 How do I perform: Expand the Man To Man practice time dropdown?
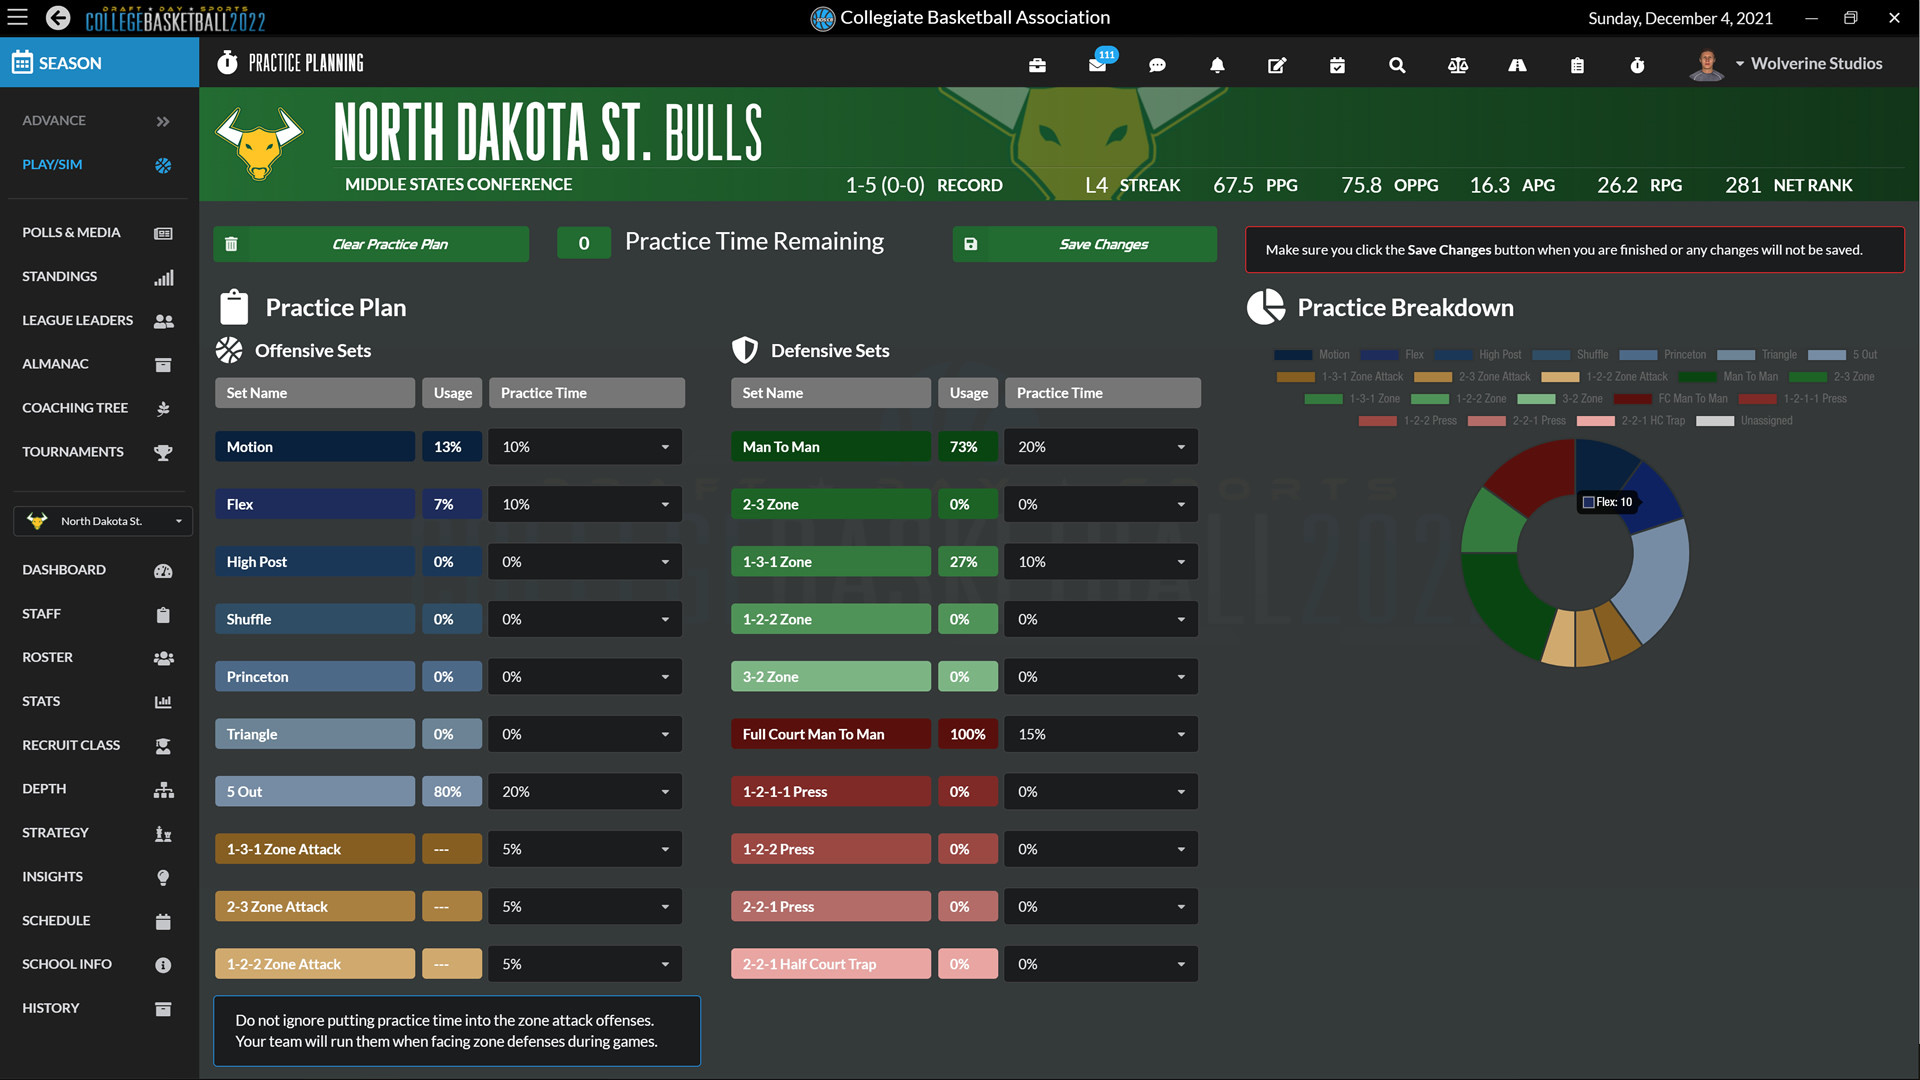point(1180,446)
